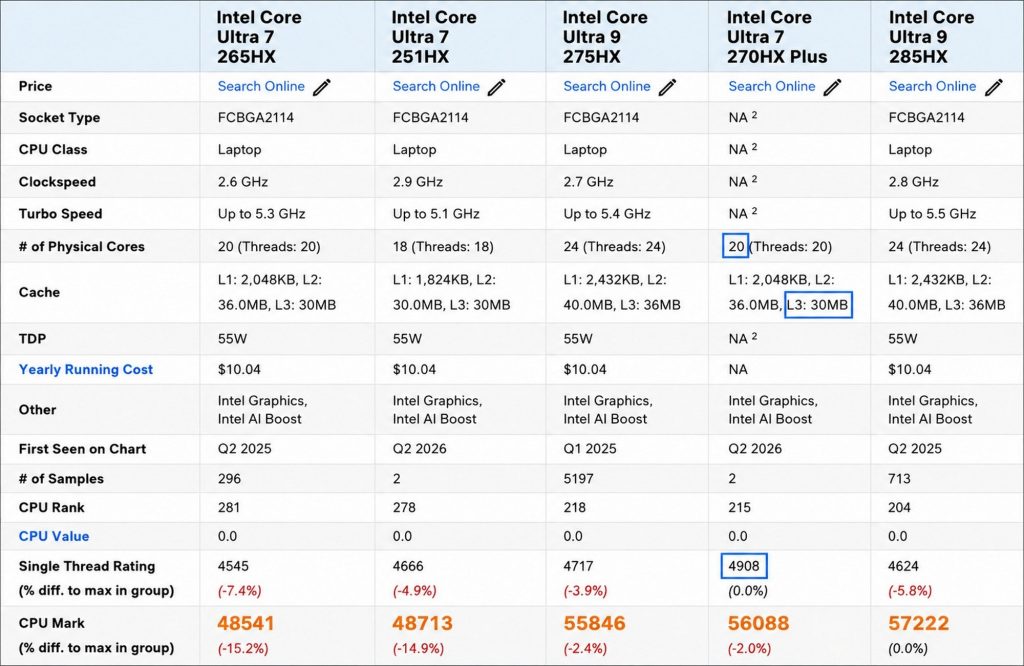
Task: Open Search Online link for Ultra 9 285HX
Action: click(x=933, y=86)
